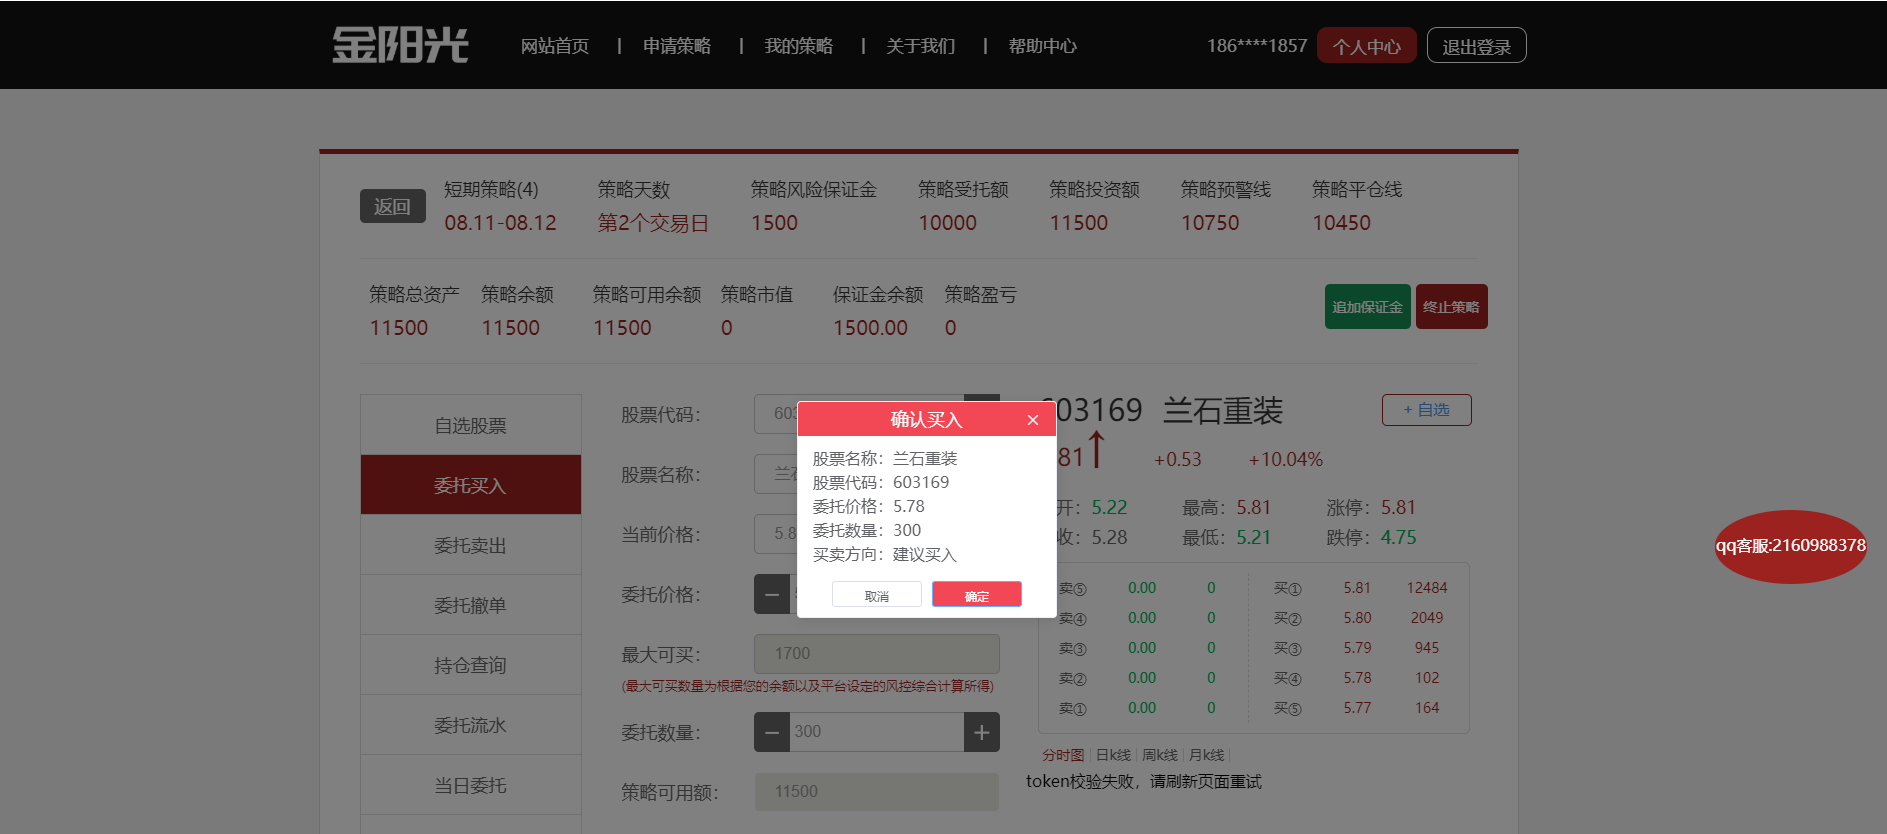Open 委托卖出 in the sidebar
The image size is (1887, 834).
point(470,545)
